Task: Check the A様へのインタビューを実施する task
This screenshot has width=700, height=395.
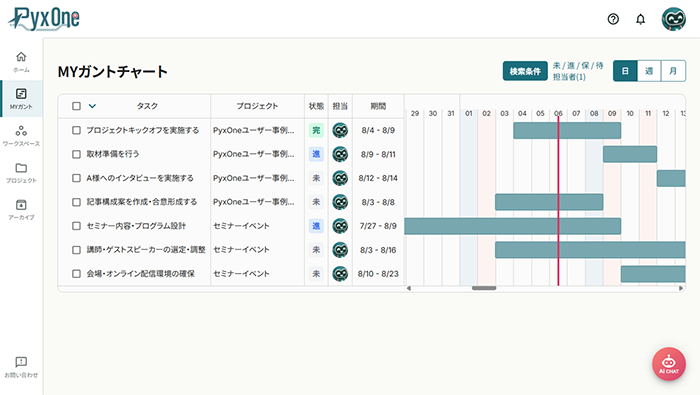Action: click(x=76, y=178)
